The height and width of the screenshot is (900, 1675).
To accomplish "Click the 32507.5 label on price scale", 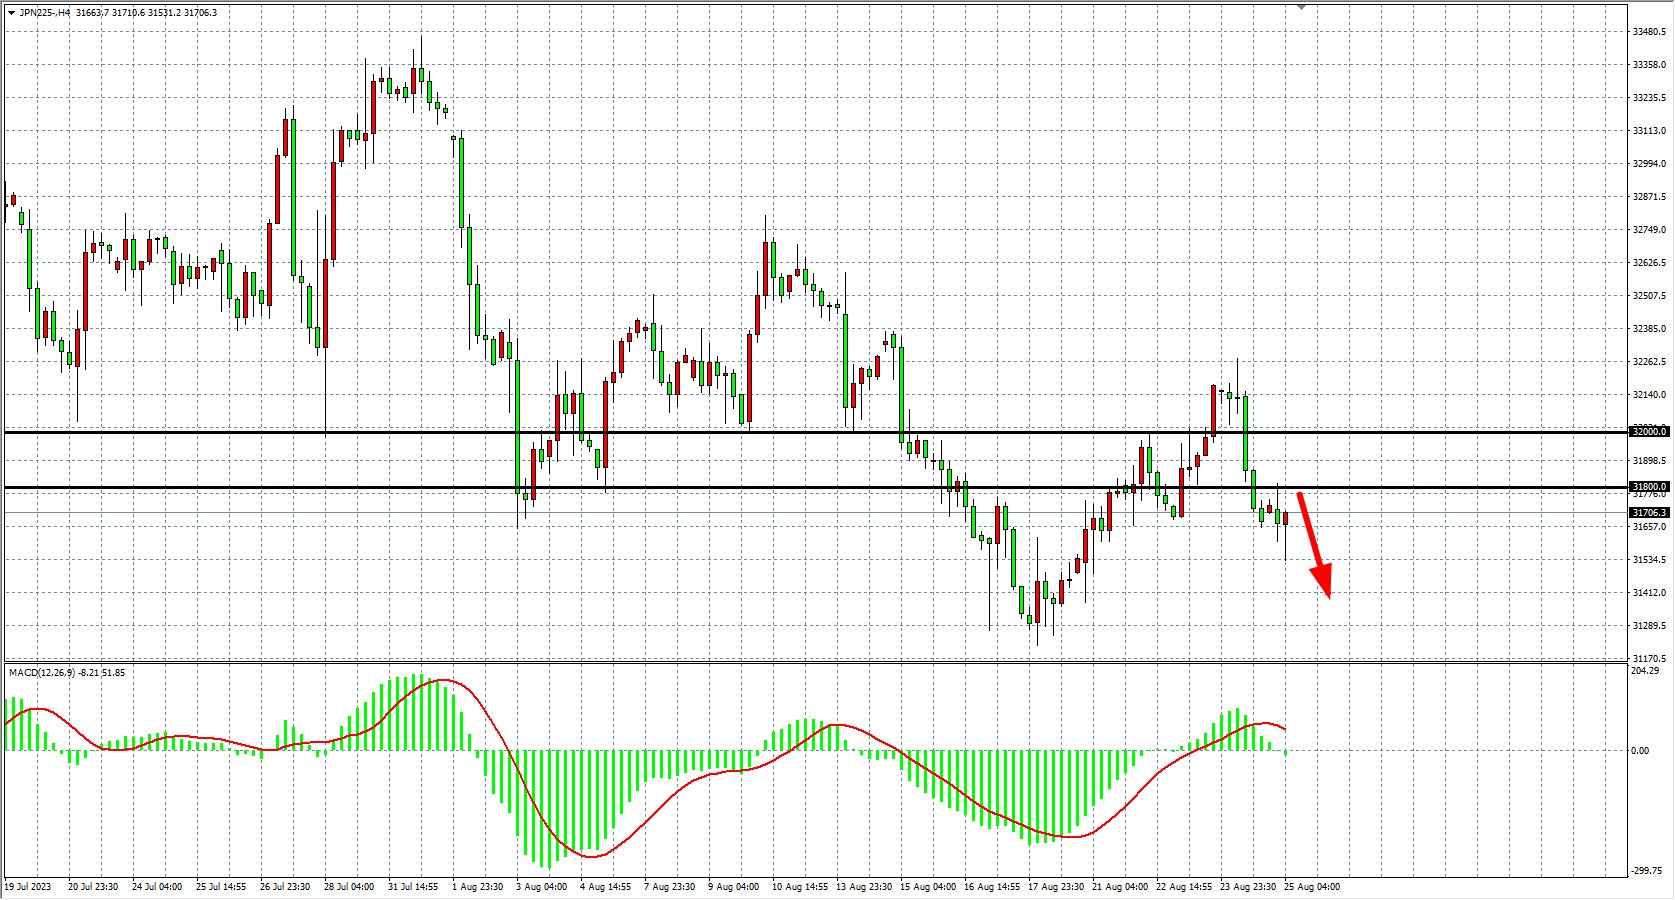I will coord(1649,296).
